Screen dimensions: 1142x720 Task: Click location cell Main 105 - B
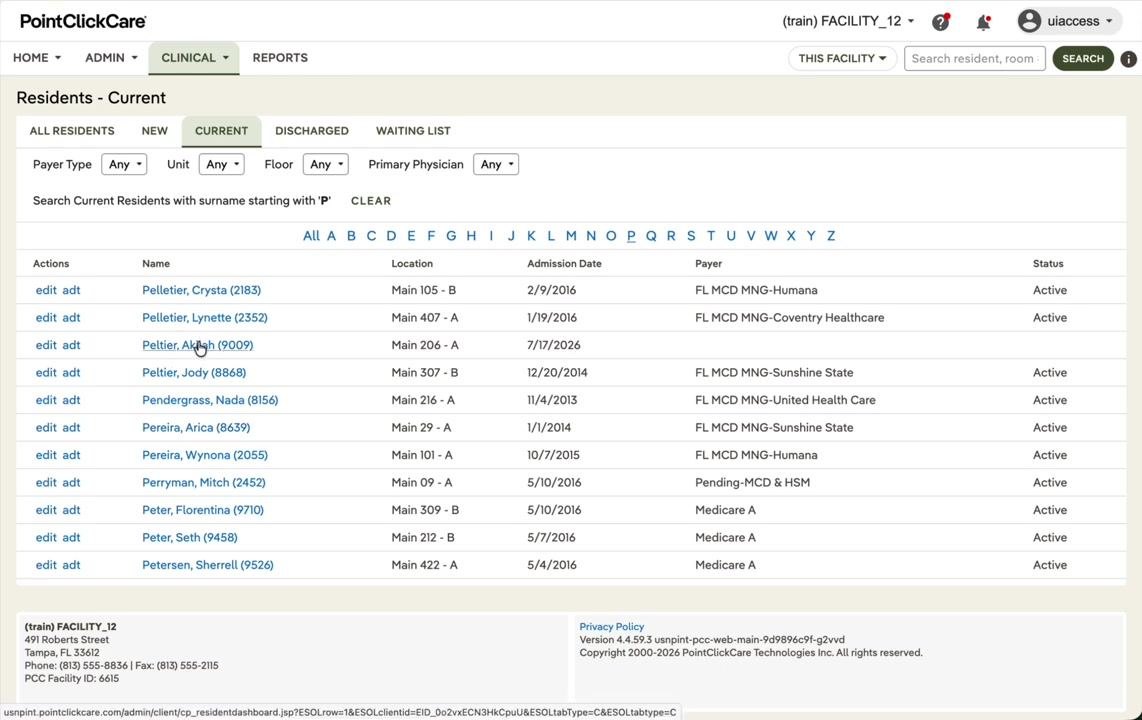coord(424,290)
